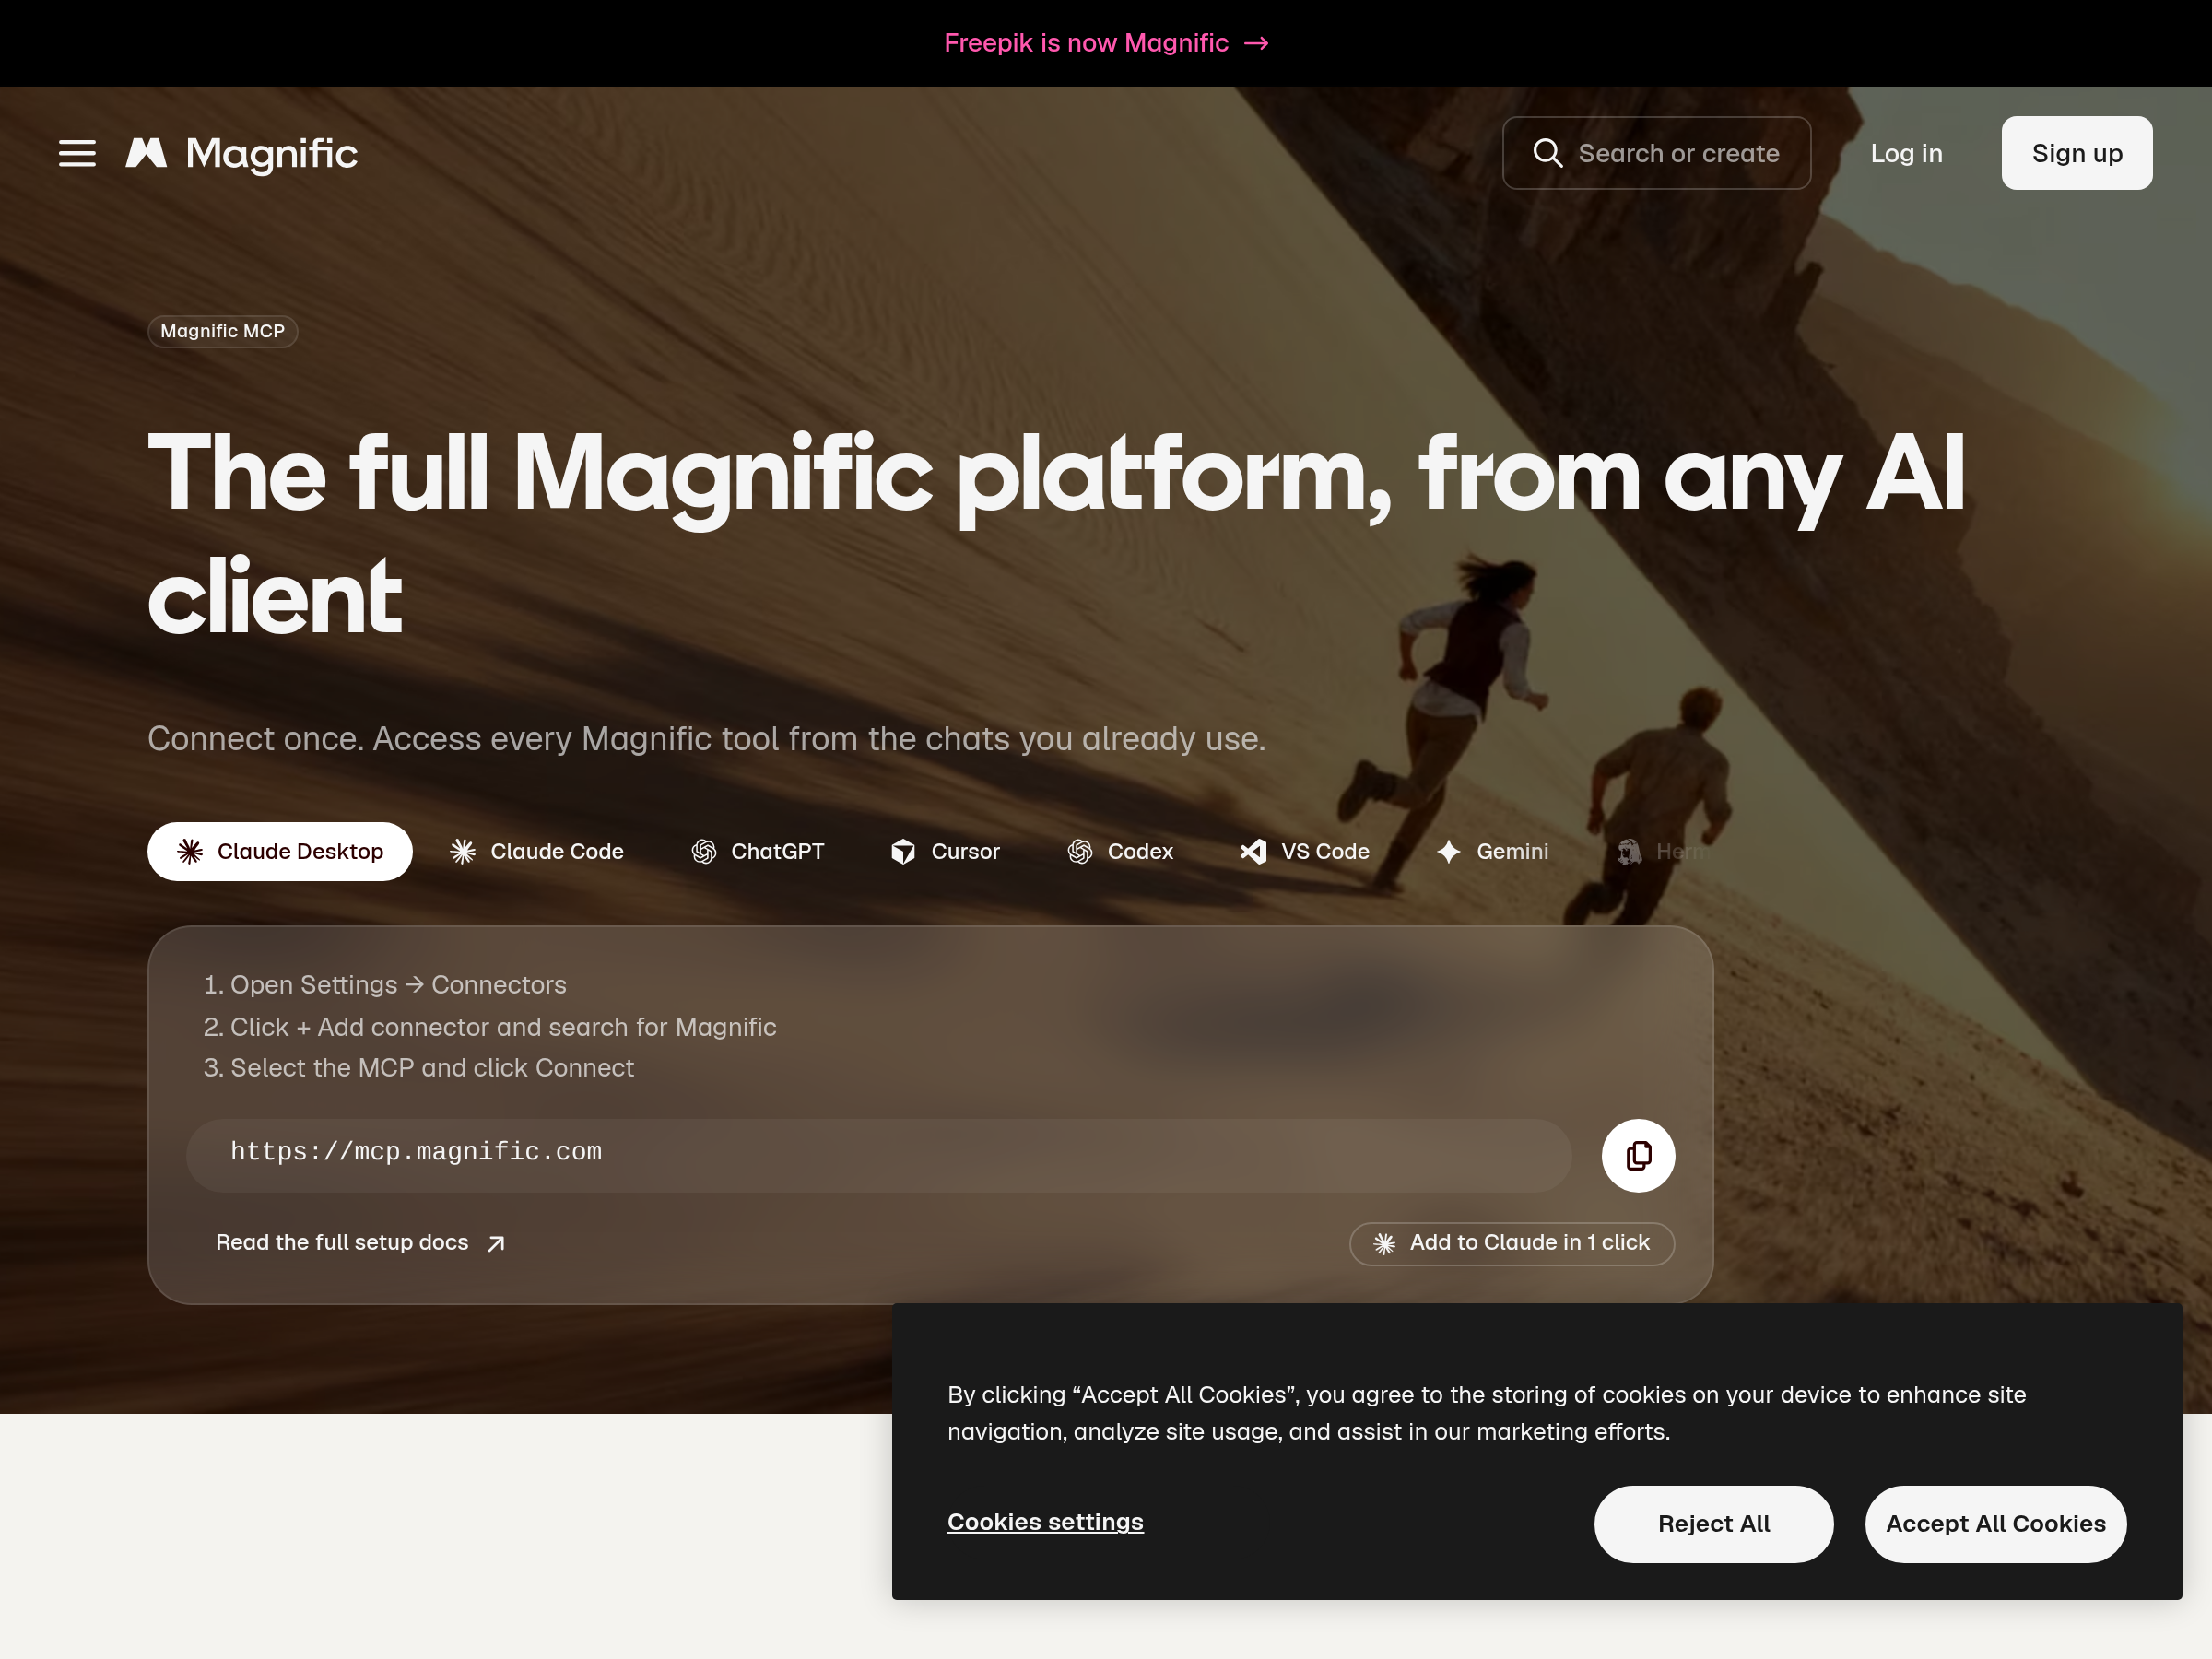This screenshot has width=2212, height=1659.
Task: Switch to the Claude Code tab
Action: [537, 851]
